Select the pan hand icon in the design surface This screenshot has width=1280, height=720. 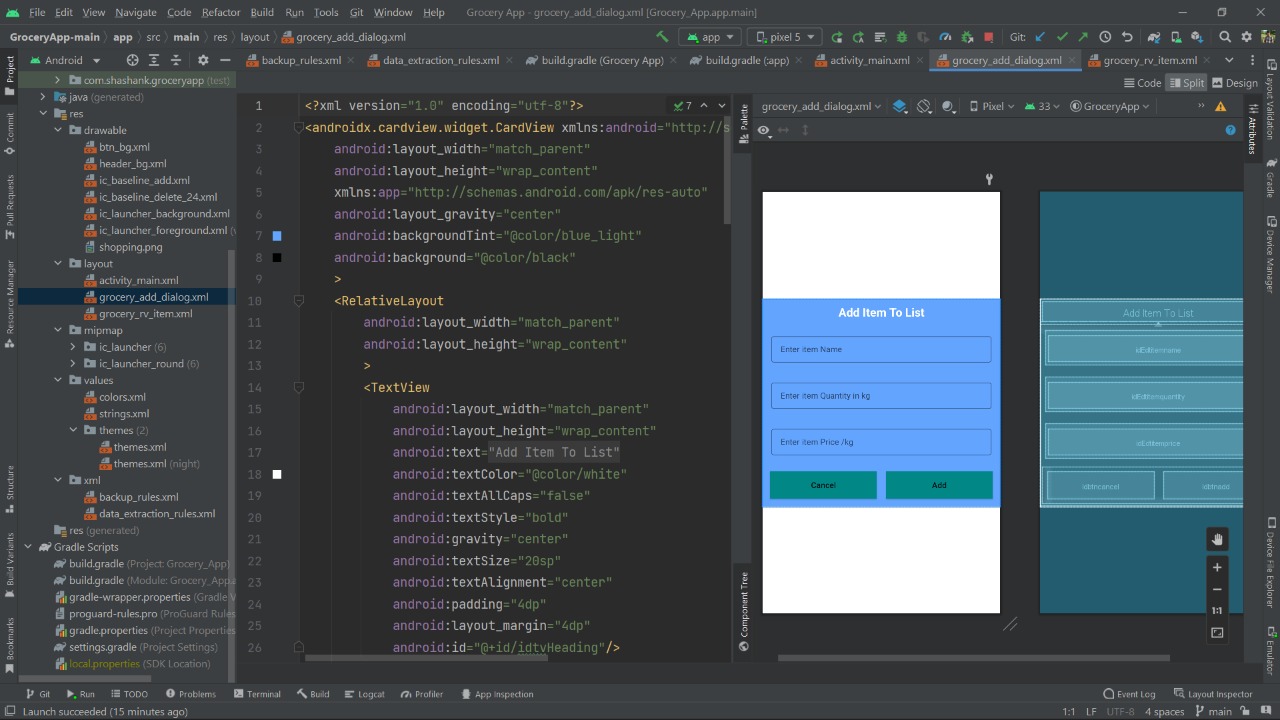[x=1217, y=539]
